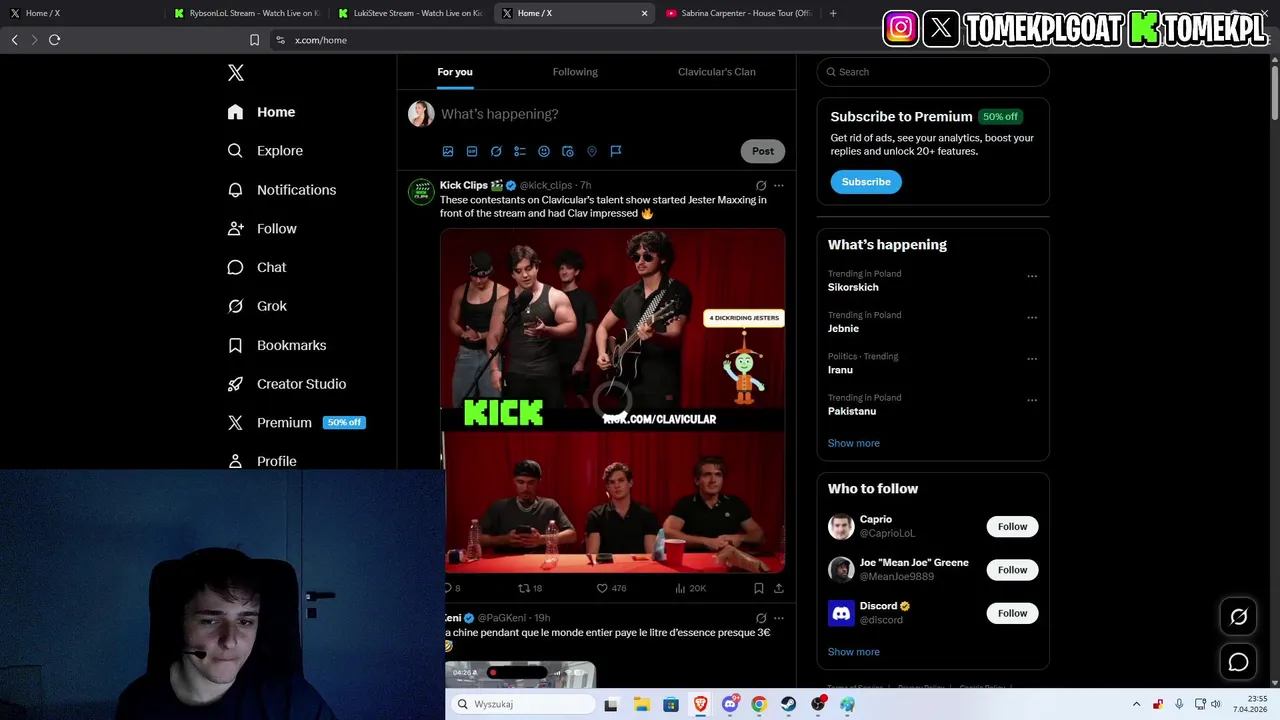
Task: Click the sidebar Follow menu item
Action: point(262,229)
